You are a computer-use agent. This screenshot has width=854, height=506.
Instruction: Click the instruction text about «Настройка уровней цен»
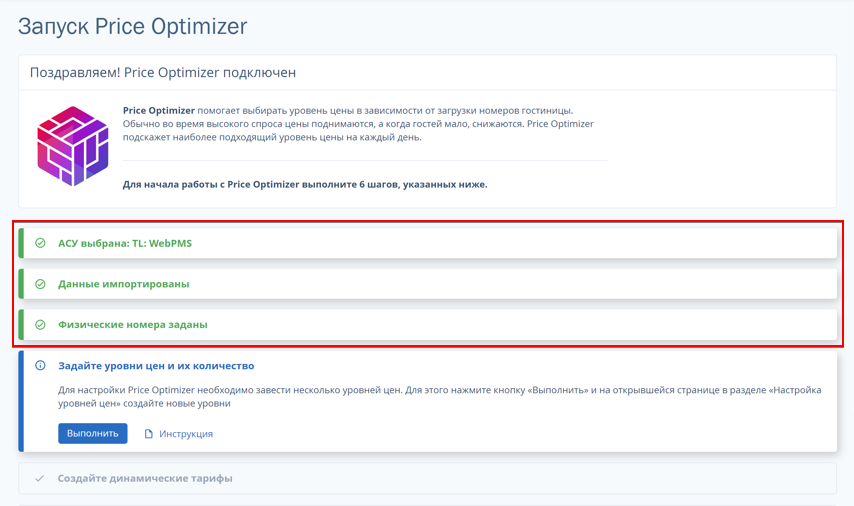(x=440, y=397)
